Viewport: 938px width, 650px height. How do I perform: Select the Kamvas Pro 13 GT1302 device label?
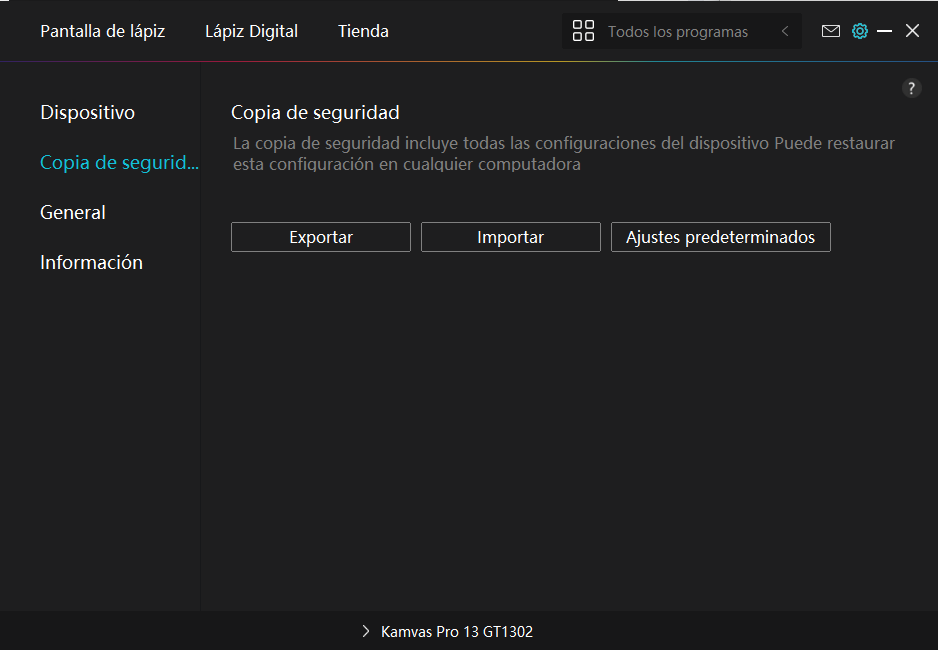click(x=457, y=632)
